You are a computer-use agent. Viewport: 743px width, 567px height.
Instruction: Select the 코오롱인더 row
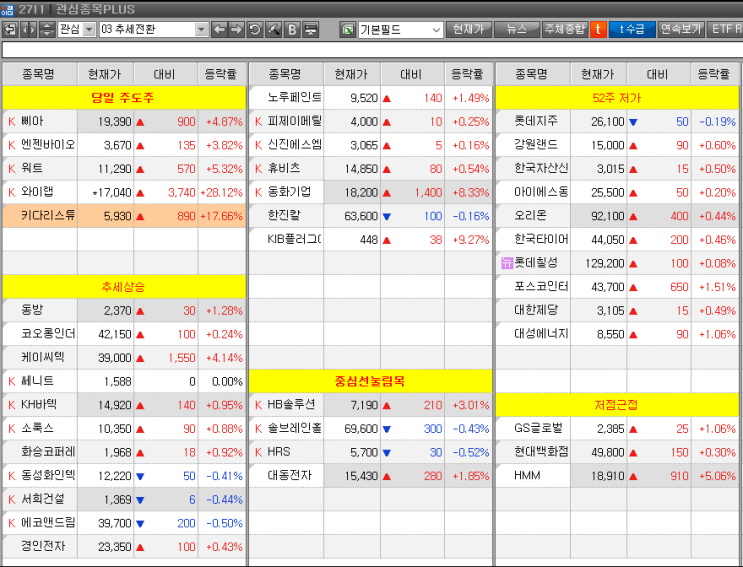[124, 334]
